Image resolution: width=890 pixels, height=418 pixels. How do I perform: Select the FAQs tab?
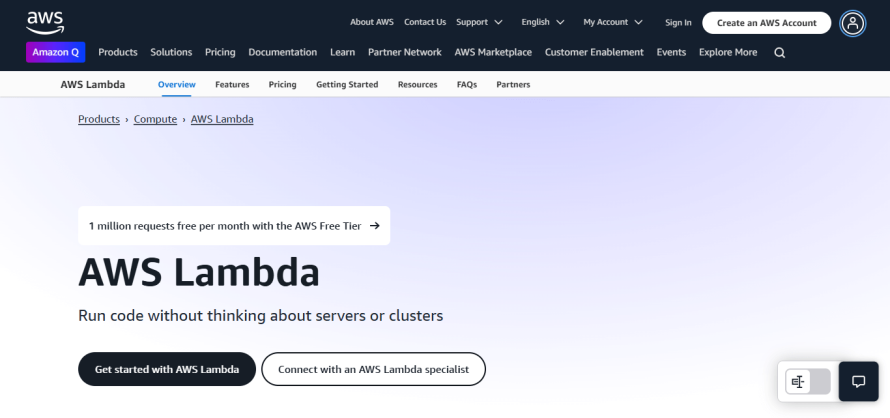click(x=467, y=84)
